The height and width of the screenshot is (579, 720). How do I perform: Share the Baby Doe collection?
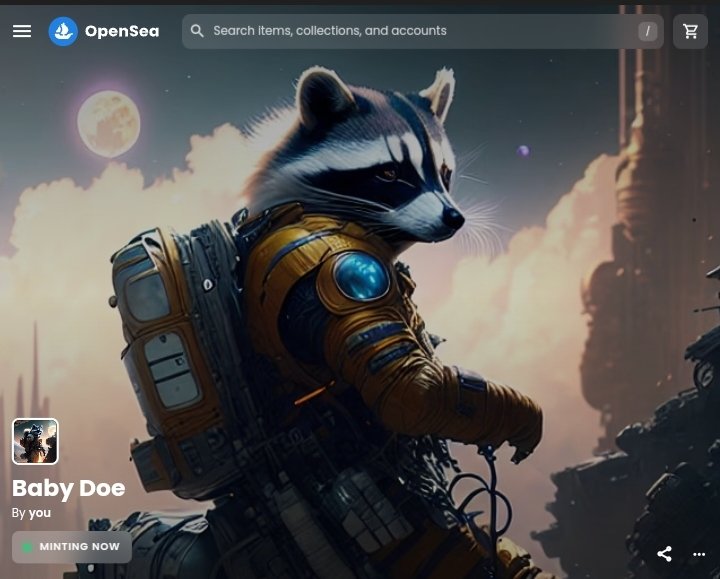664,554
